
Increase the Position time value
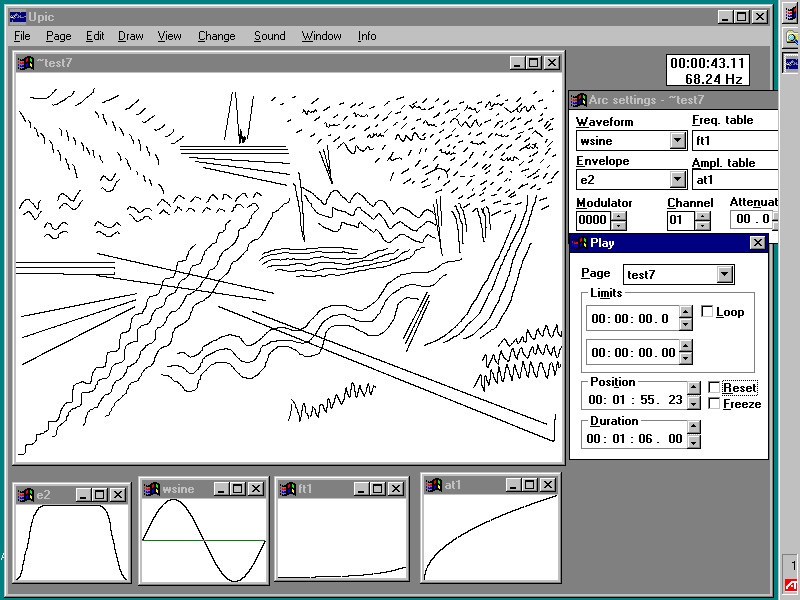pos(694,388)
